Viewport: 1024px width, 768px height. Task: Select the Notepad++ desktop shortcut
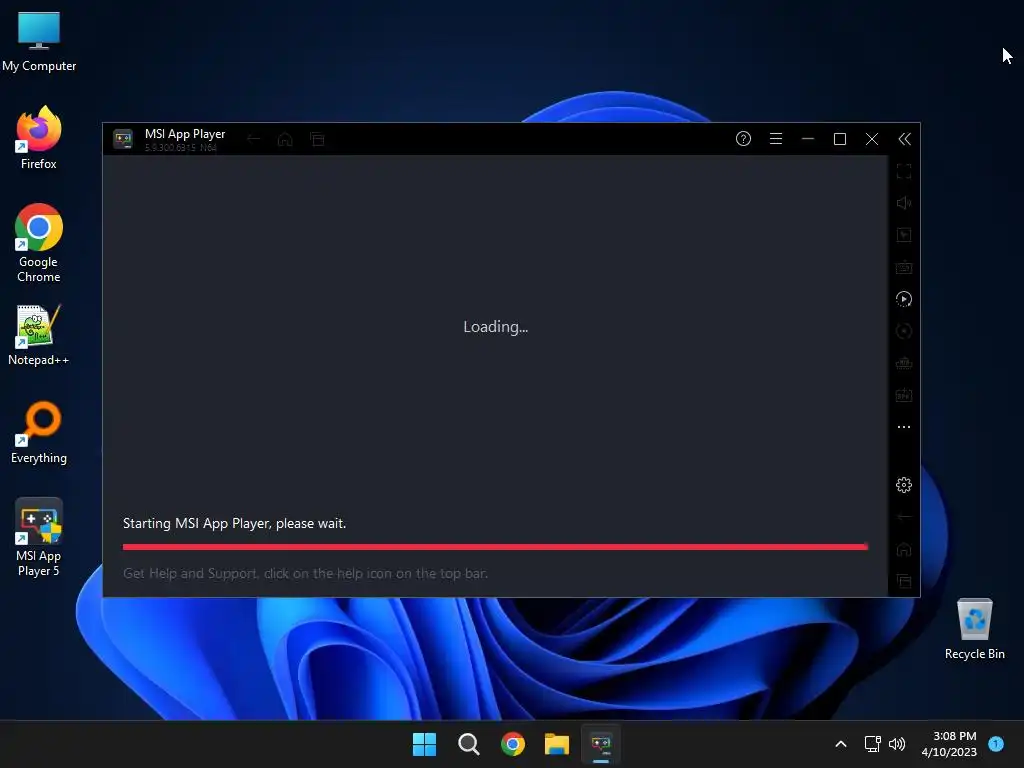(39, 334)
